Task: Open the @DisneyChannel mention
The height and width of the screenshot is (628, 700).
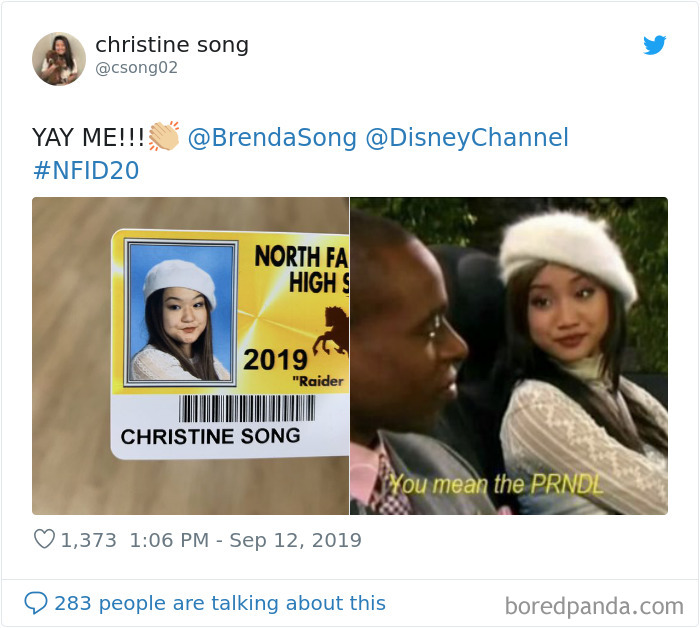Action: (x=467, y=137)
